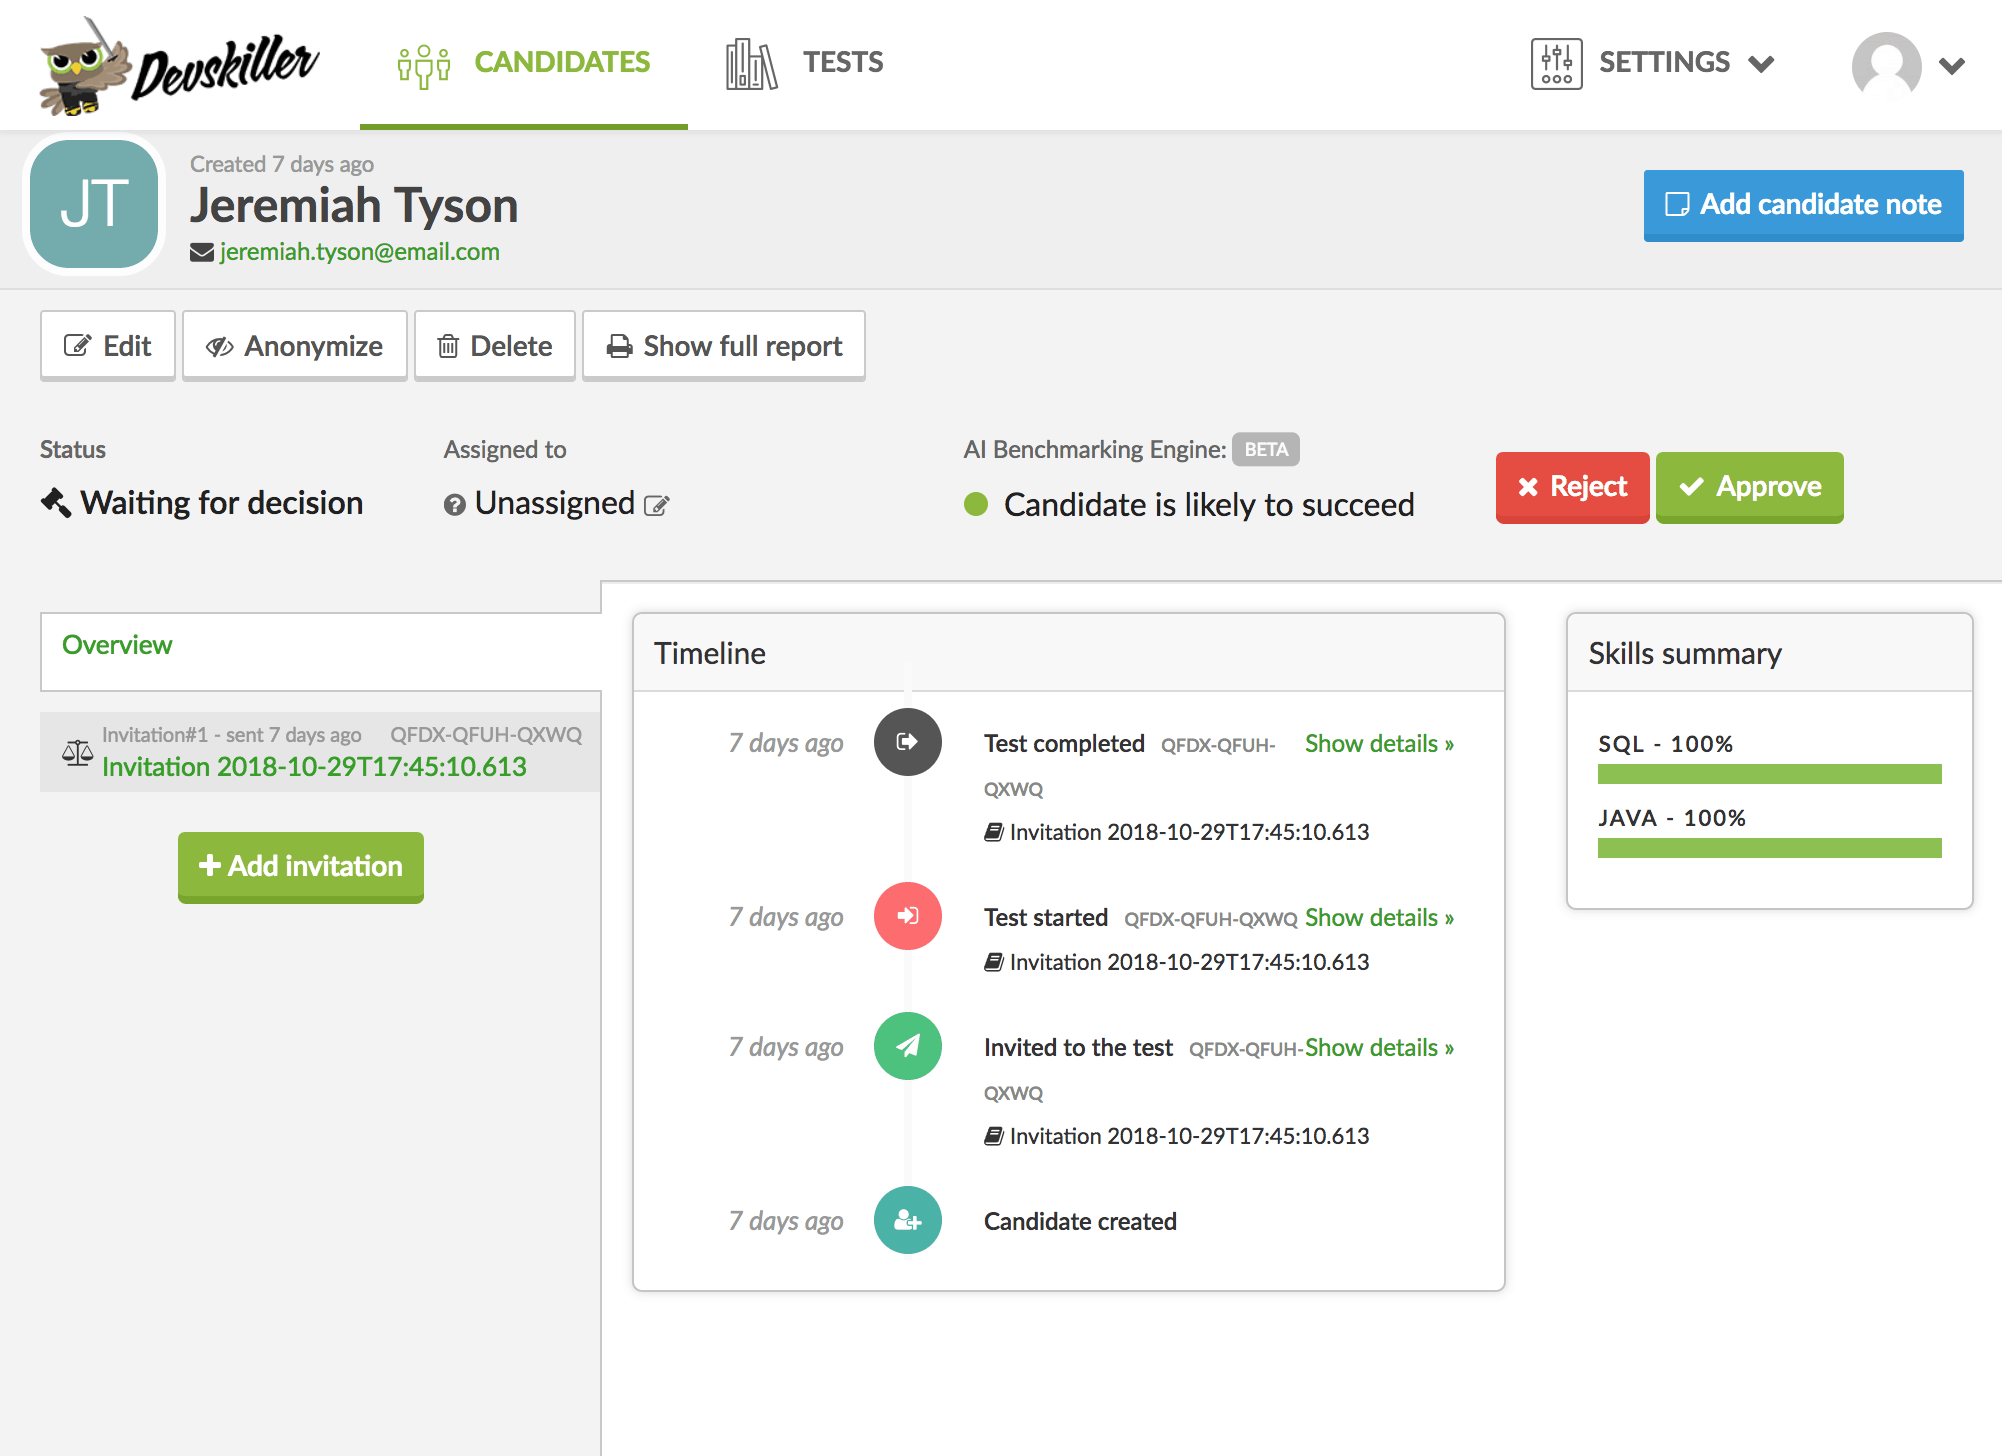Click the JT candidate avatar
This screenshot has width=2002, height=1456.
pyautogui.click(x=94, y=204)
